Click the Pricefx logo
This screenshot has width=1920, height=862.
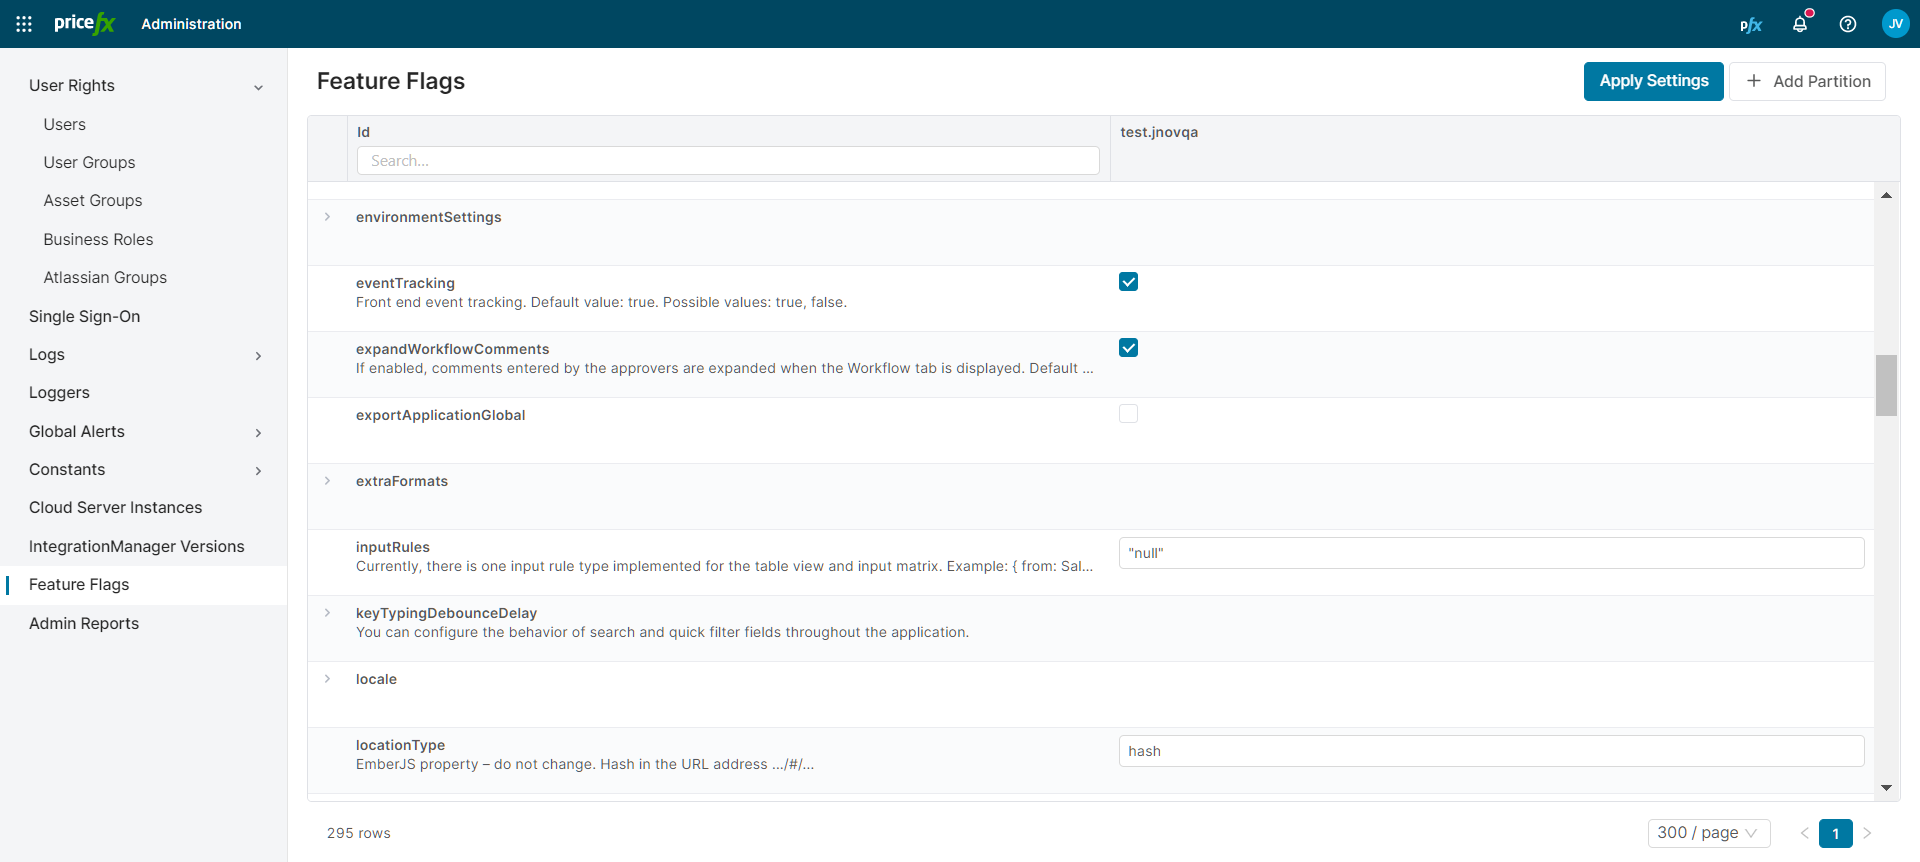click(x=84, y=23)
